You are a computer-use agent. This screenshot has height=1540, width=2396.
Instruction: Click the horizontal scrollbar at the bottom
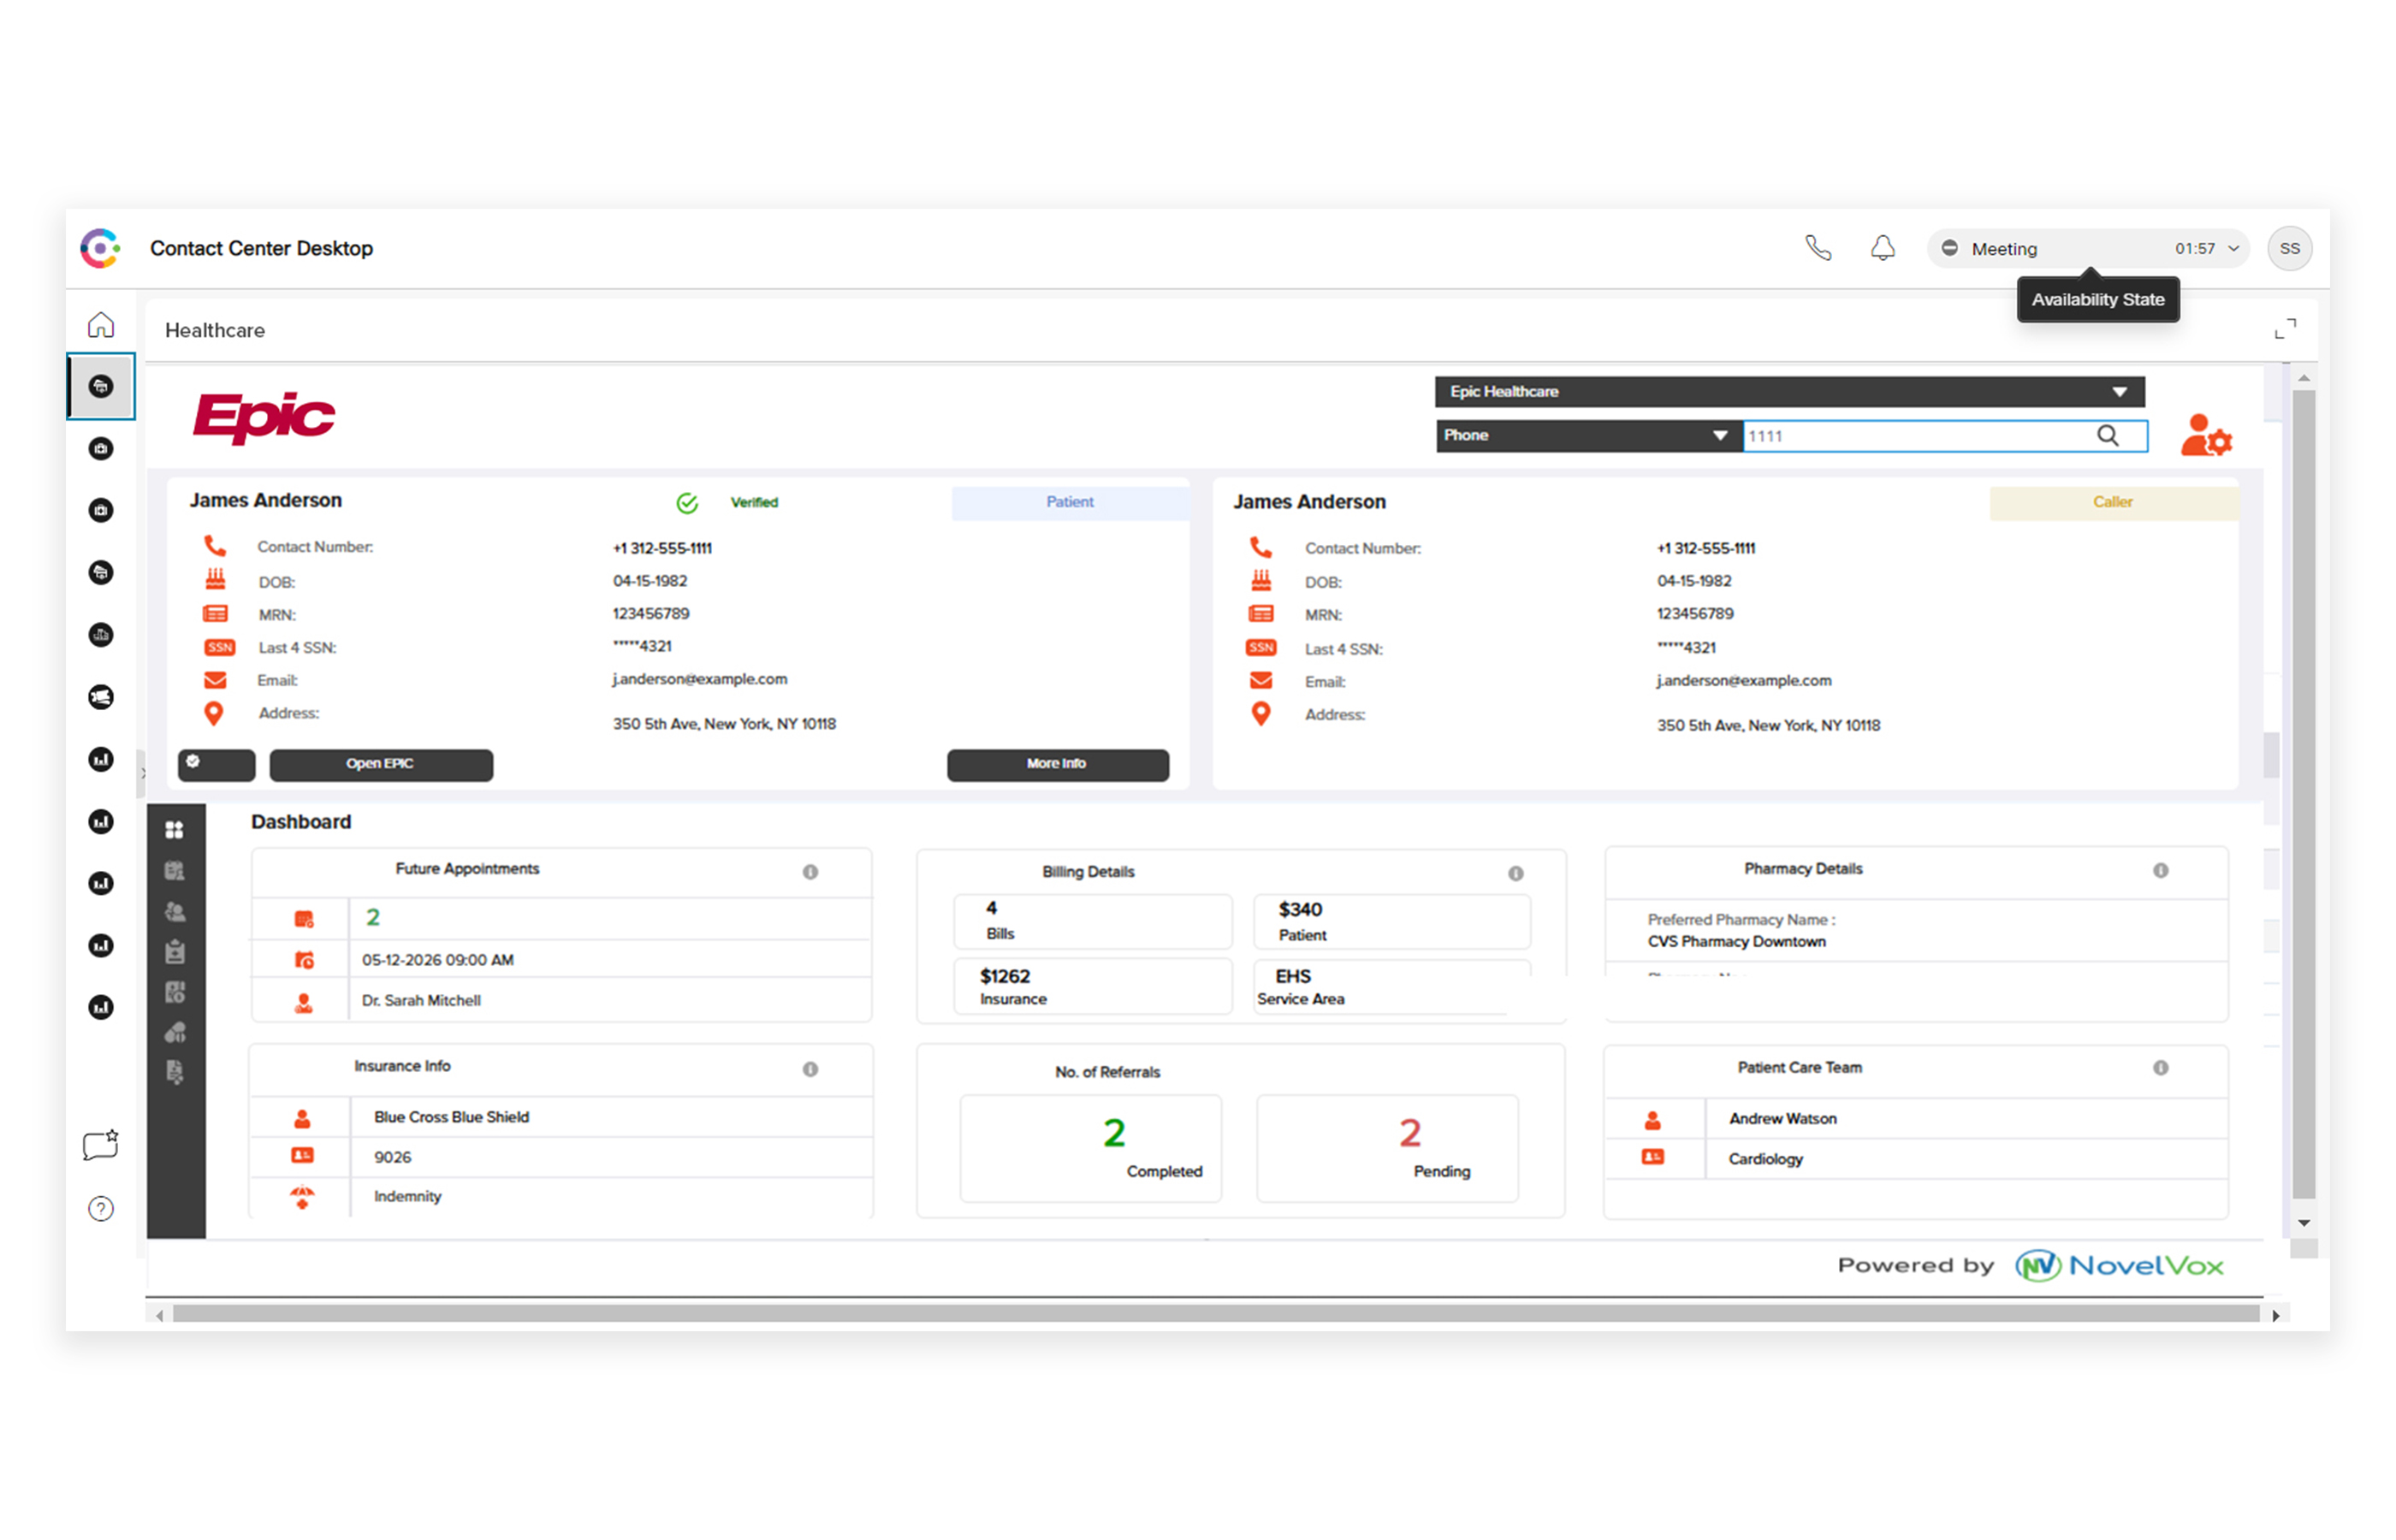1216,1314
